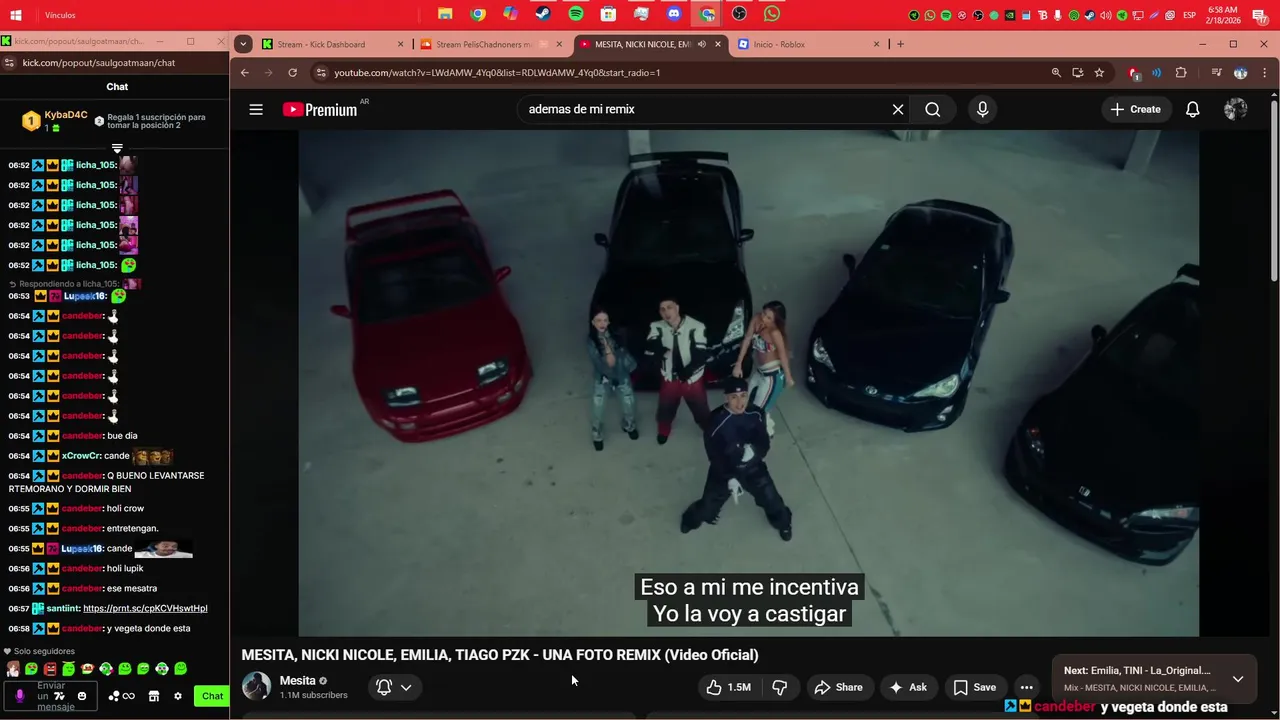Run the search with the magnifier button
The width and height of the screenshot is (1280, 720).
933,110
